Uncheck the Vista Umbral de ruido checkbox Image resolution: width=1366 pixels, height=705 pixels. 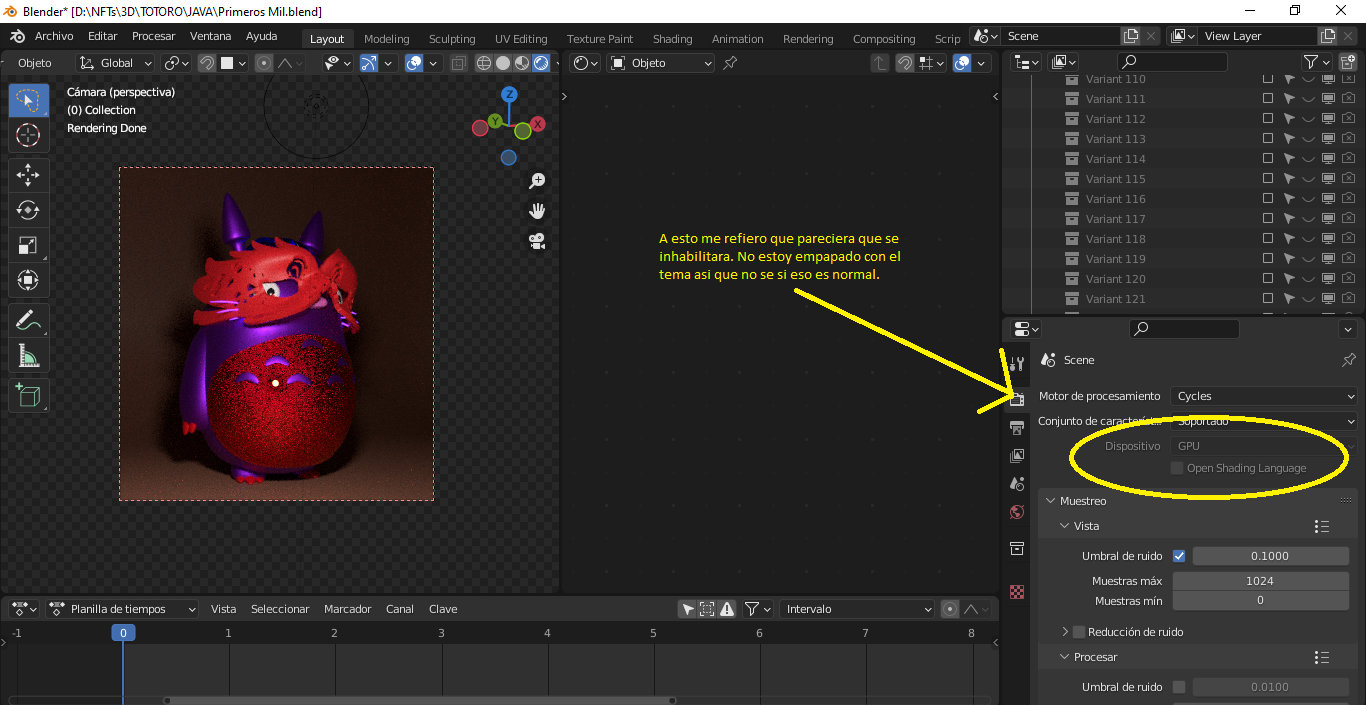point(1179,556)
